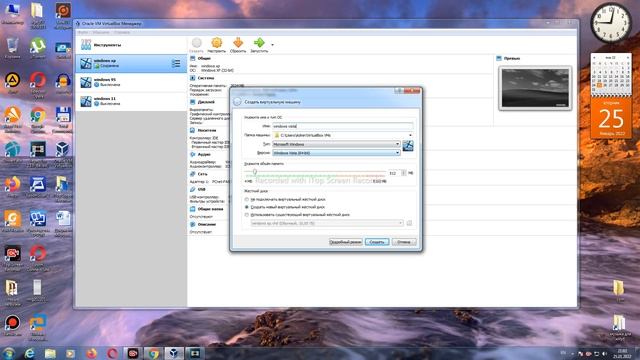The width and height of the screenshot is (640, 360).
Task: Open Chrome from the taskbar
Action: 153,353
